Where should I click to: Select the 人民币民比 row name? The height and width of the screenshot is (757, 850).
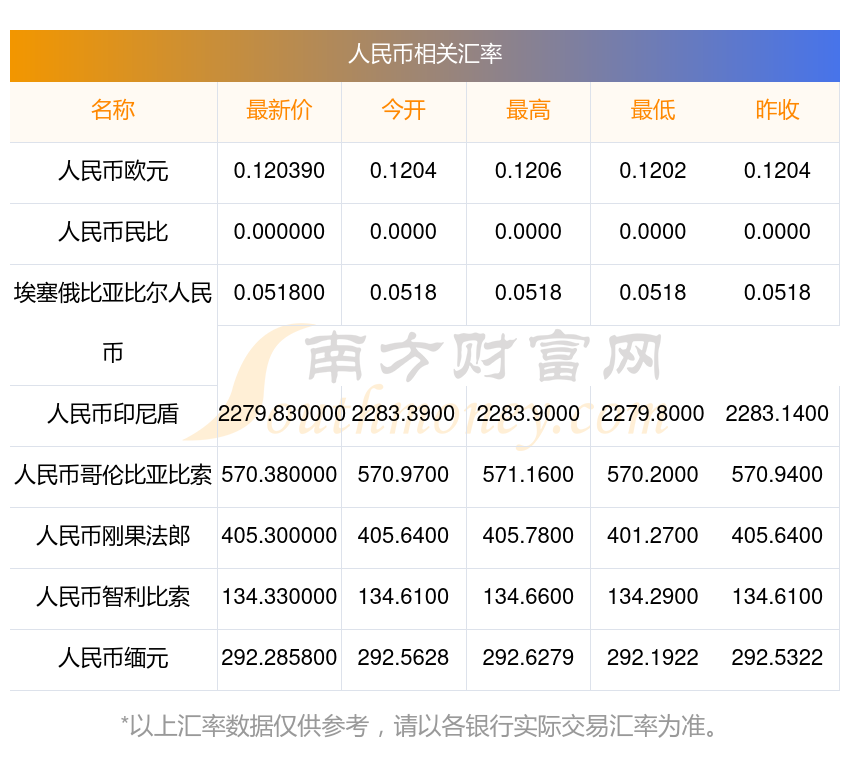point(113,232)
